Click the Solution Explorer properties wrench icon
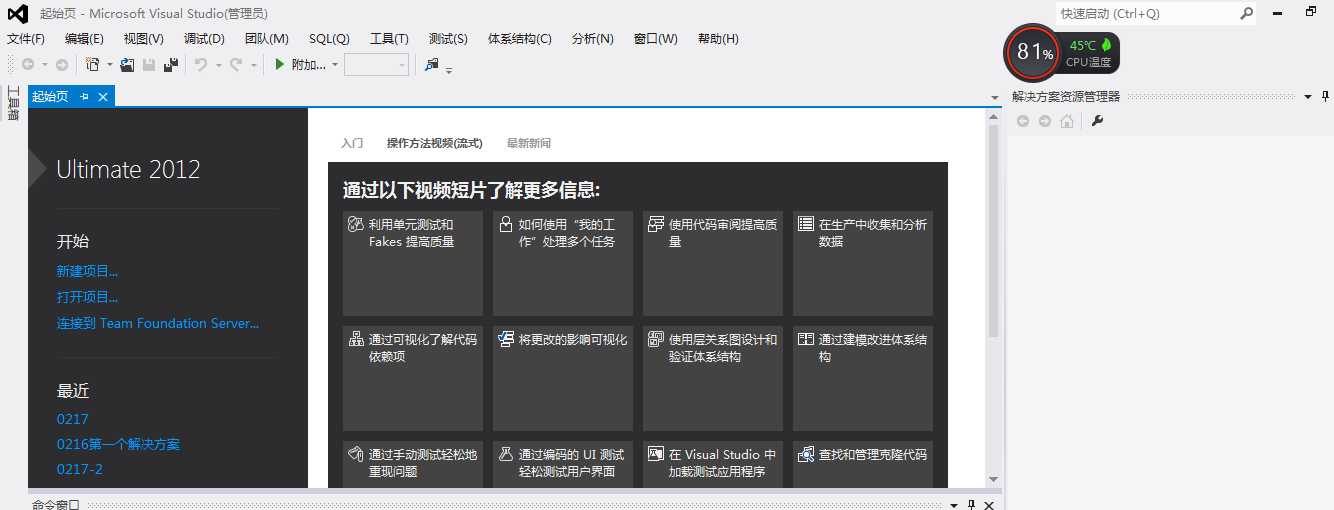 tap(1097, 121)
